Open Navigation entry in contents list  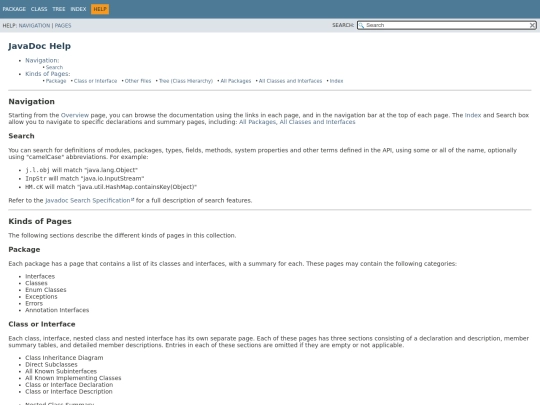[x=42, y=60]
